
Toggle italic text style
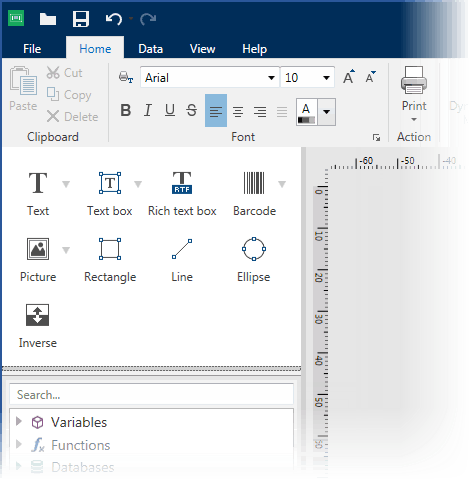pyautogui.click(x=148, y=110)
